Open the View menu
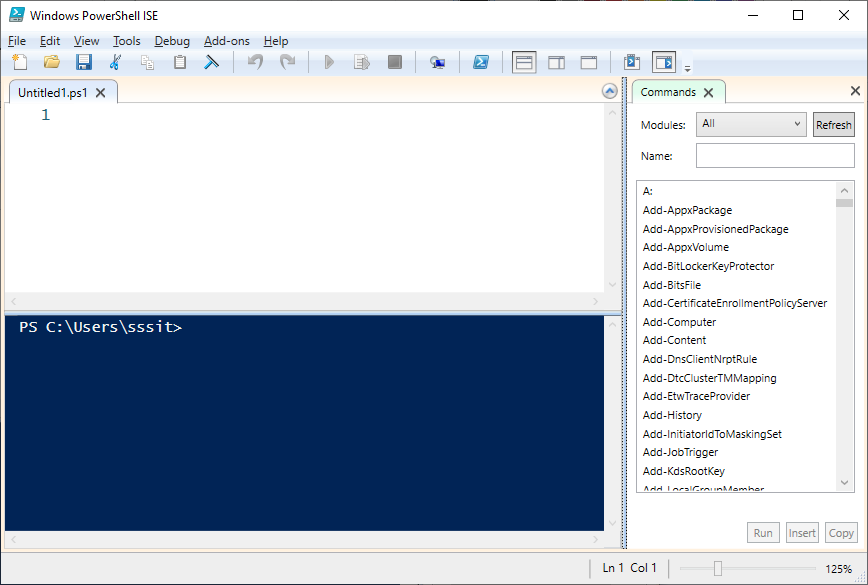868x585 pixels. point(86,41)
